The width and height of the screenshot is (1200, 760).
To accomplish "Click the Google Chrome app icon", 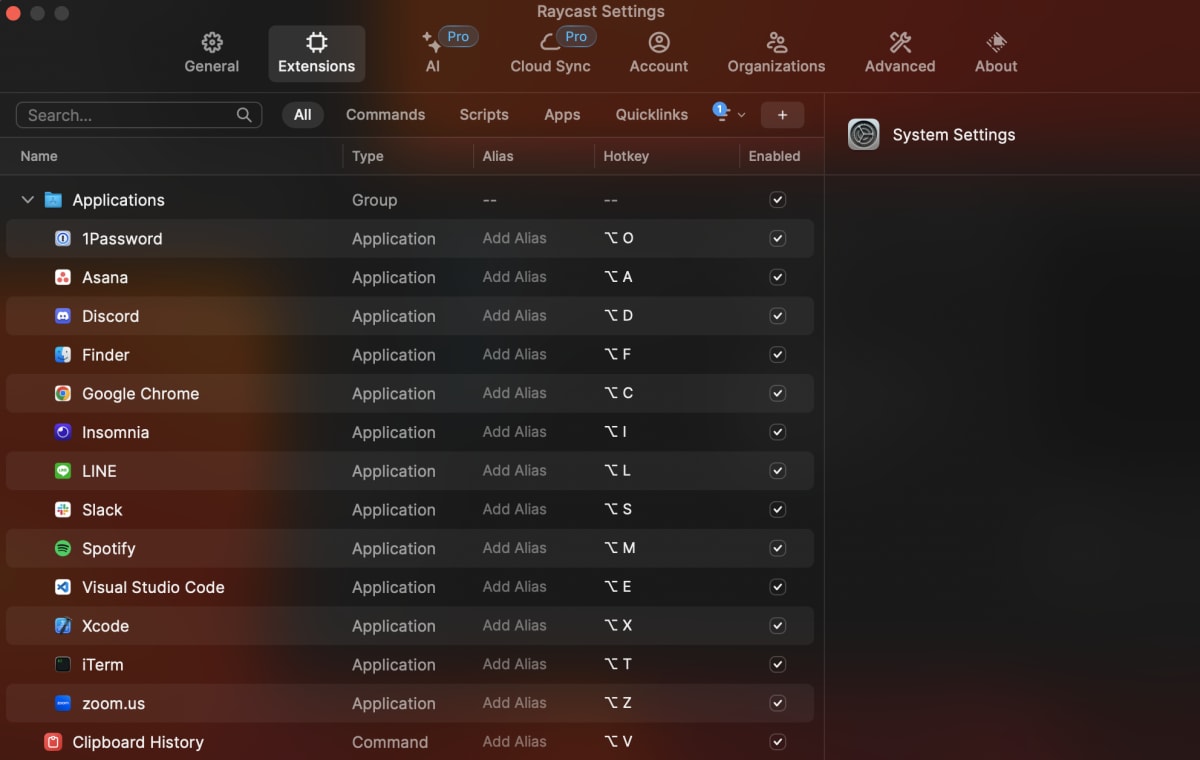I will click(63, 394).
